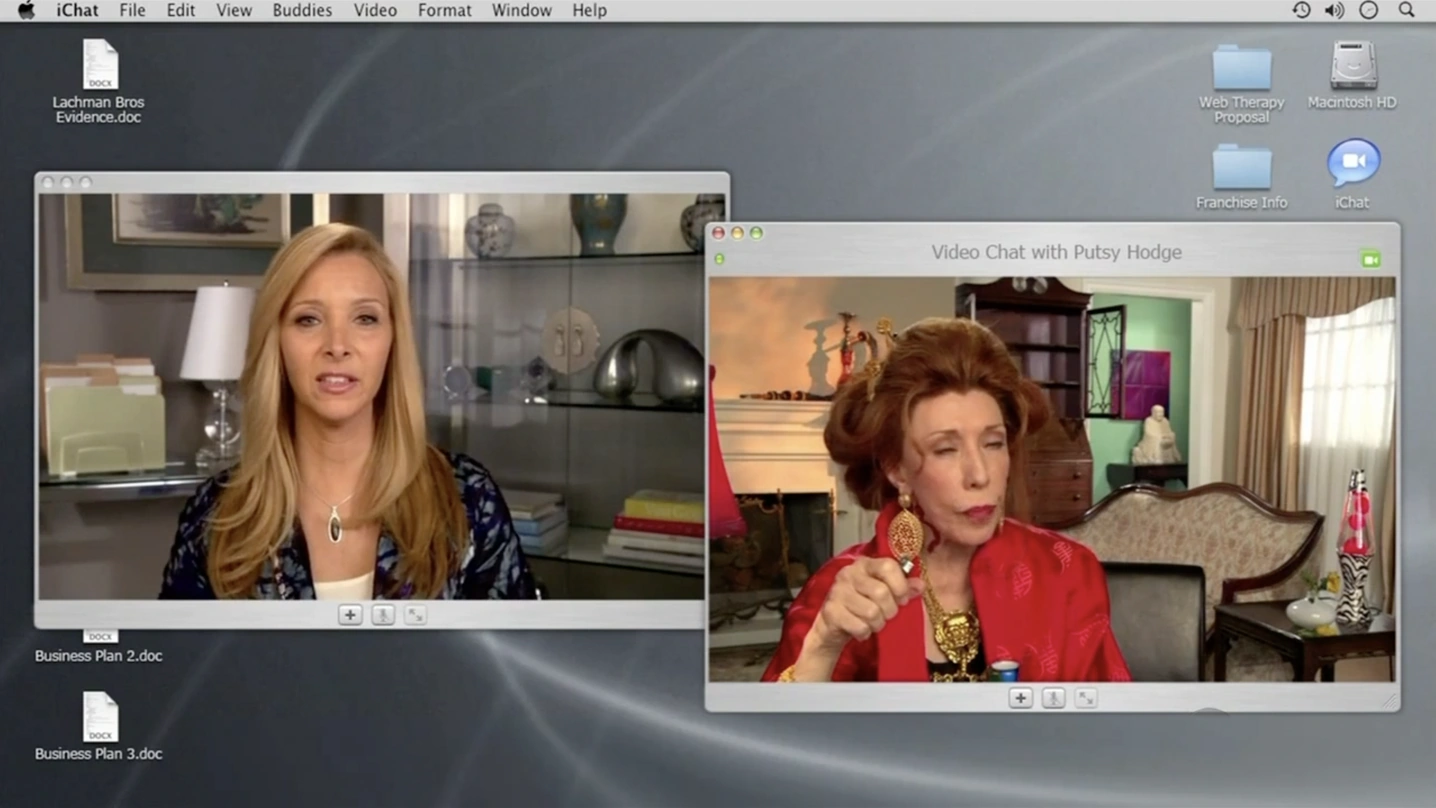The height and width of the screenshot is (808, 1436).
Task: Open the iChat application menu
Action: 77,10
